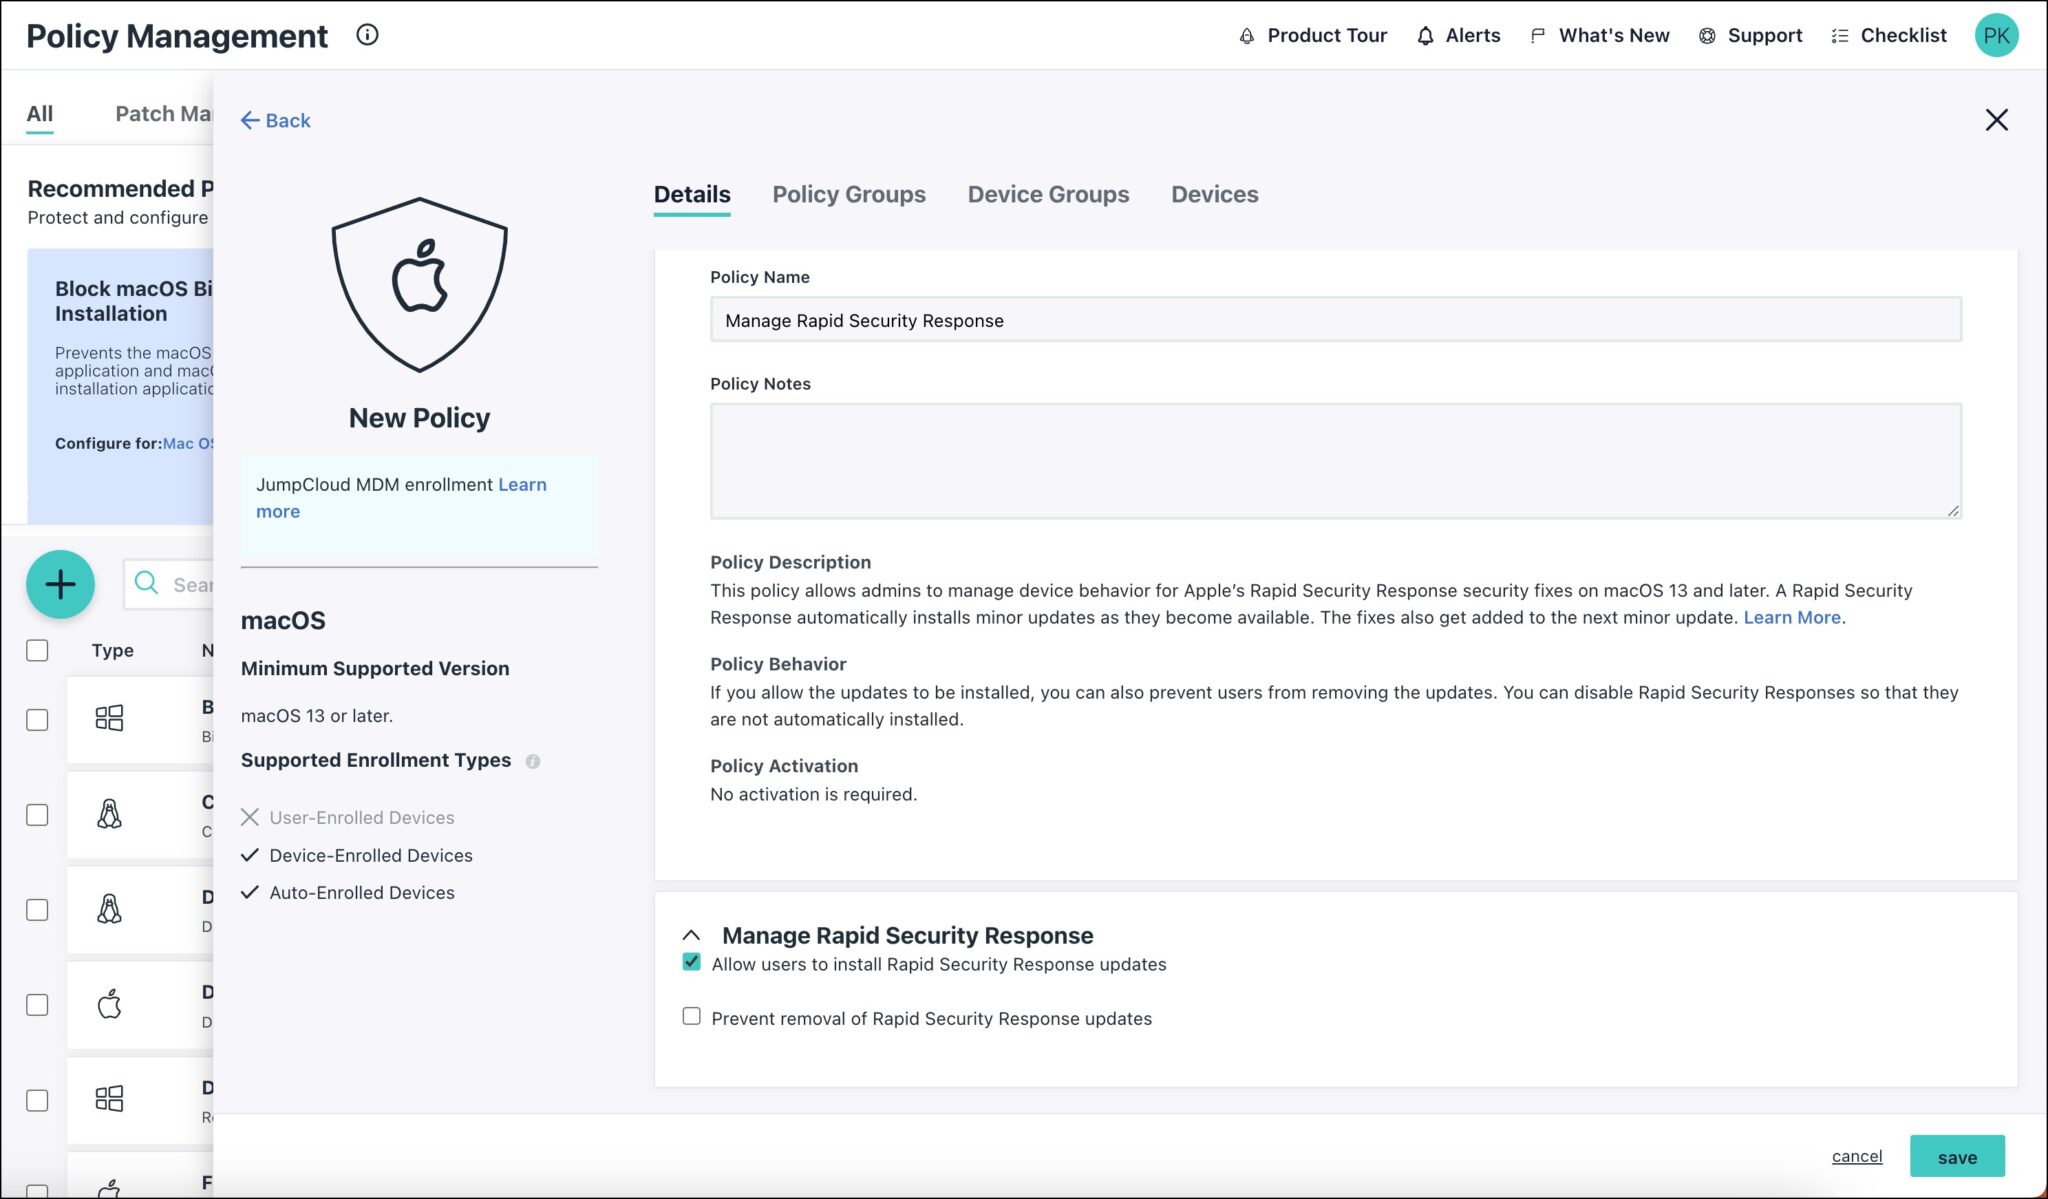Open the Alerts bell icon
The width and height of the screenshot is (2048, 1199).
point(1424,35)
